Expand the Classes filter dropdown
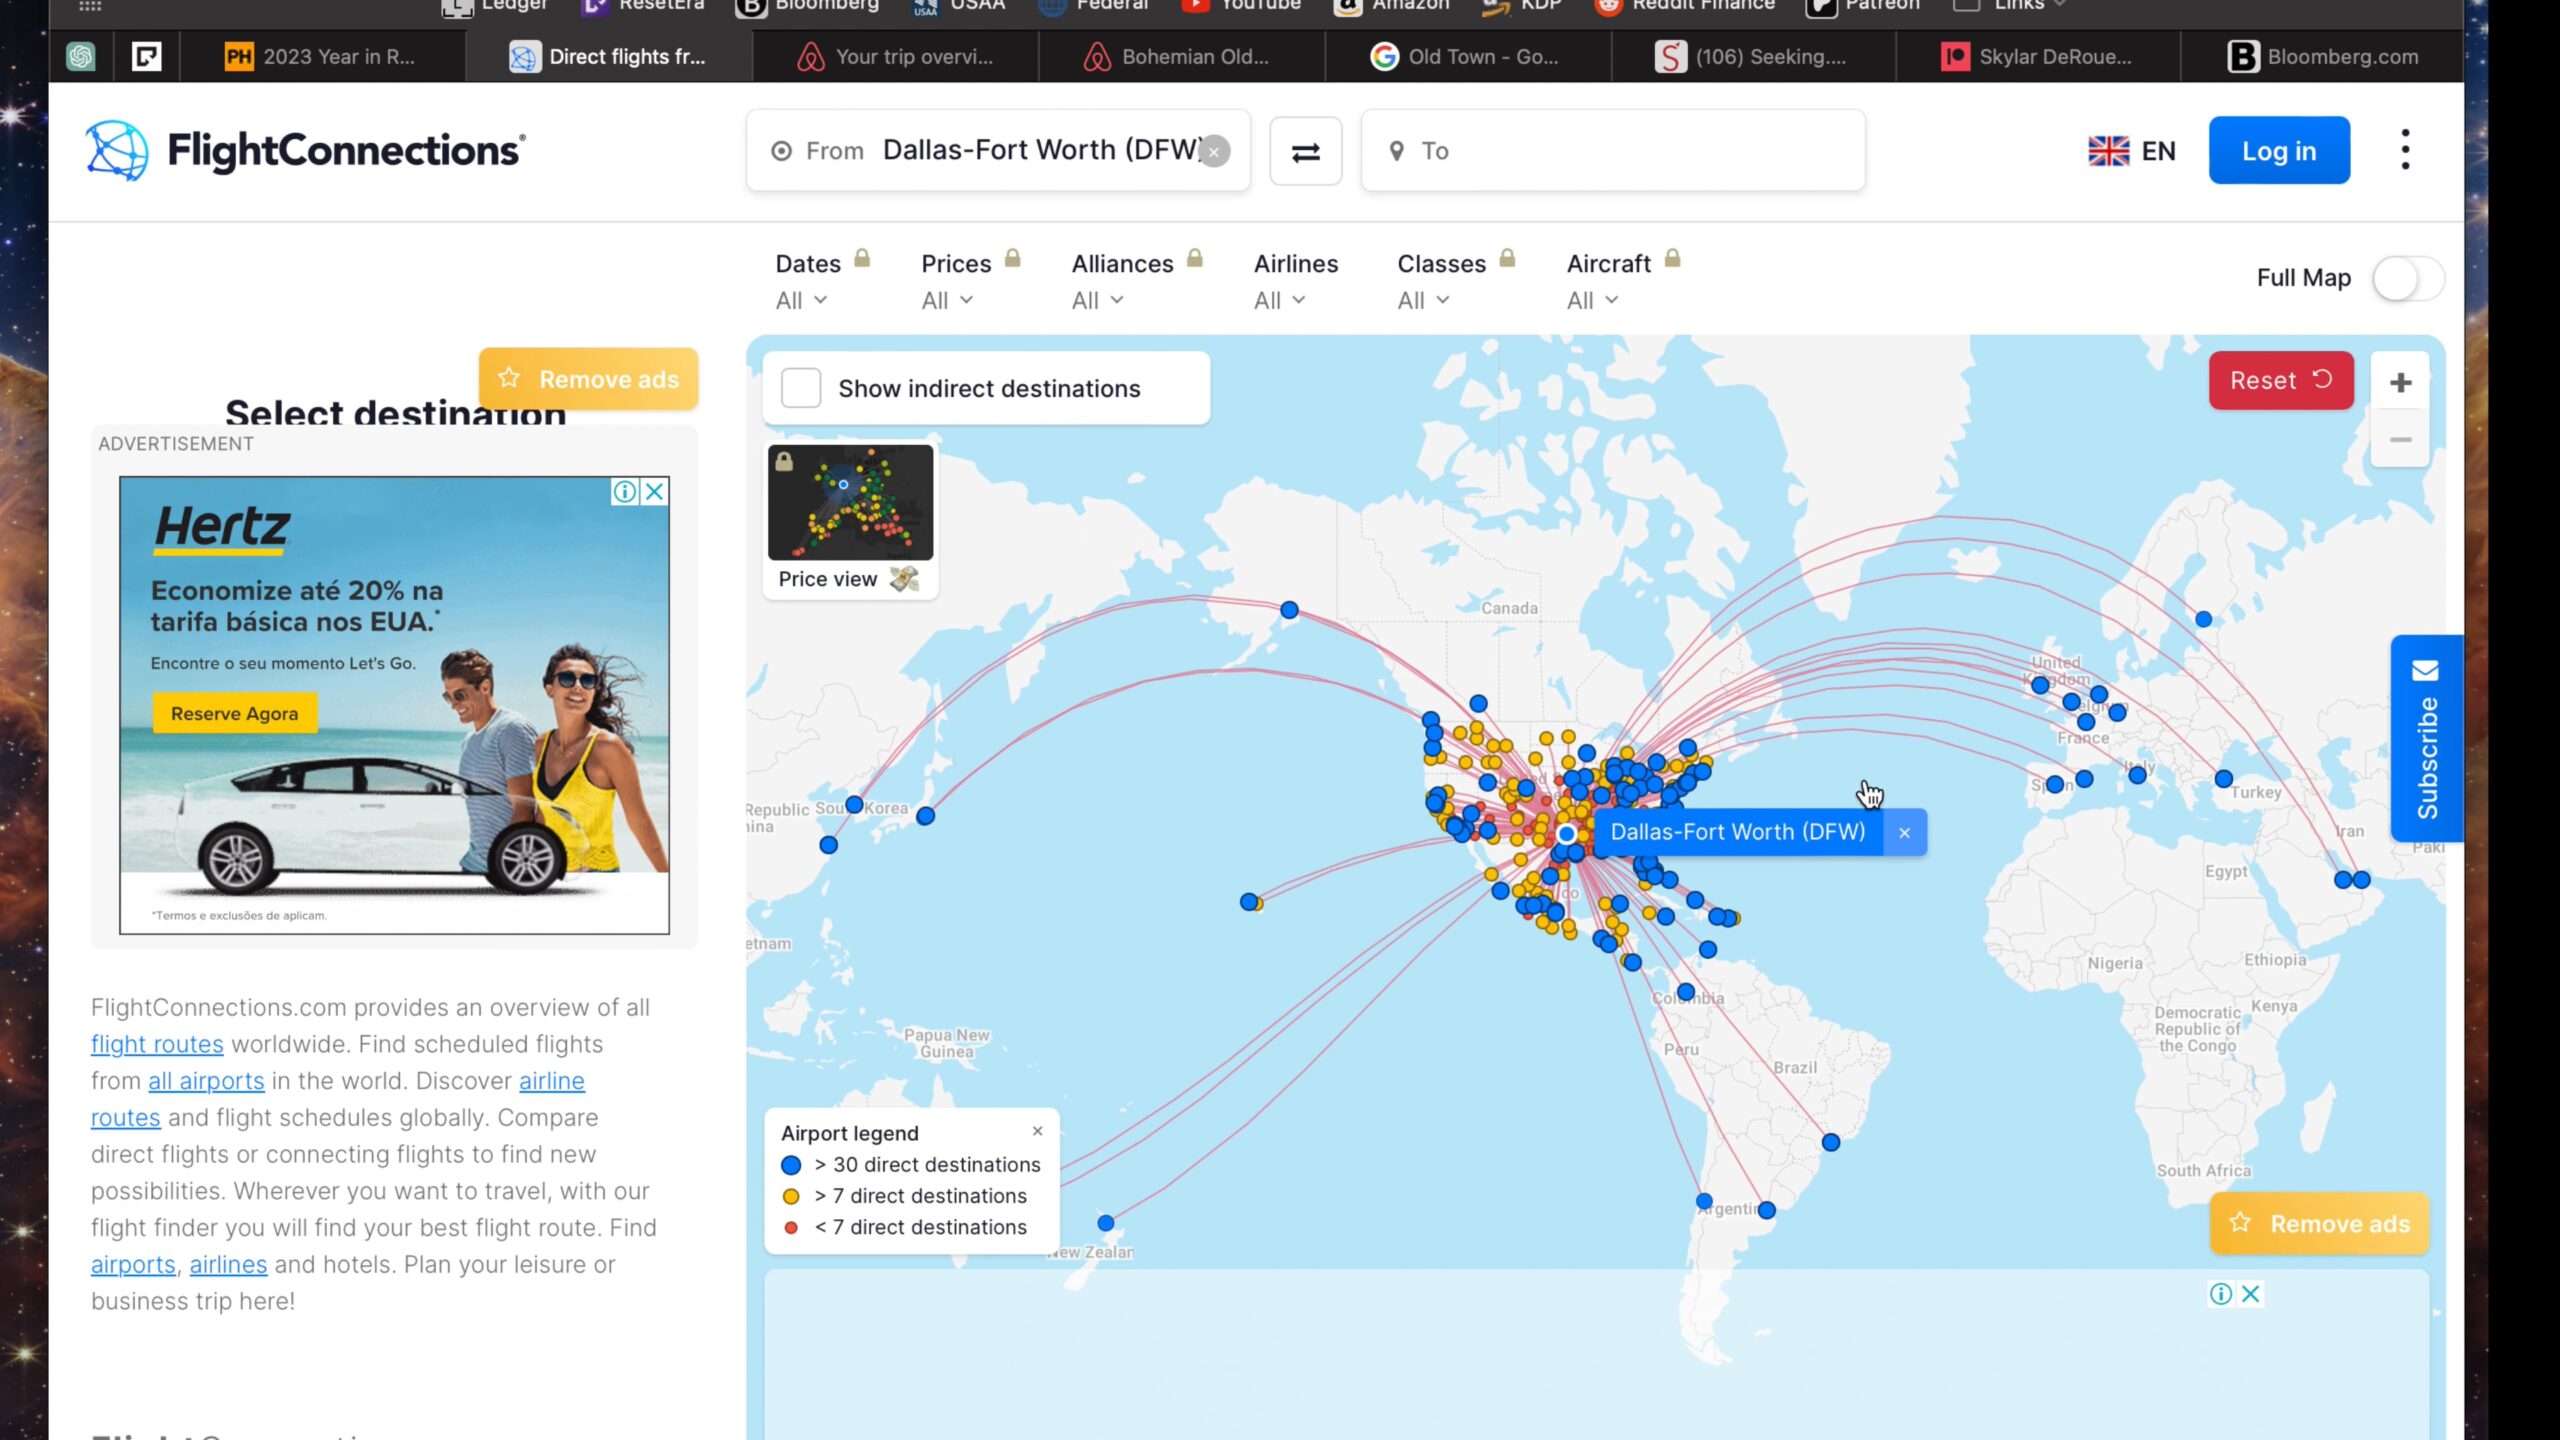Screen dimensions: 2560x1440 point(1423,300)
